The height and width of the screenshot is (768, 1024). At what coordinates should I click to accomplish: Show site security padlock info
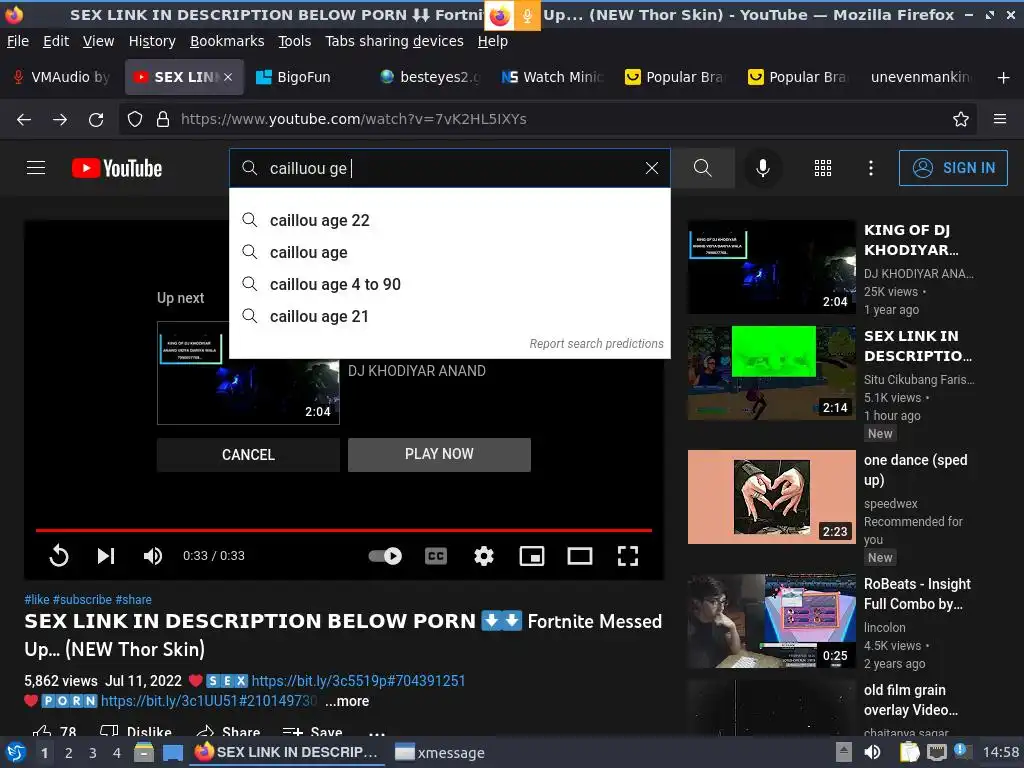point(163,120)
